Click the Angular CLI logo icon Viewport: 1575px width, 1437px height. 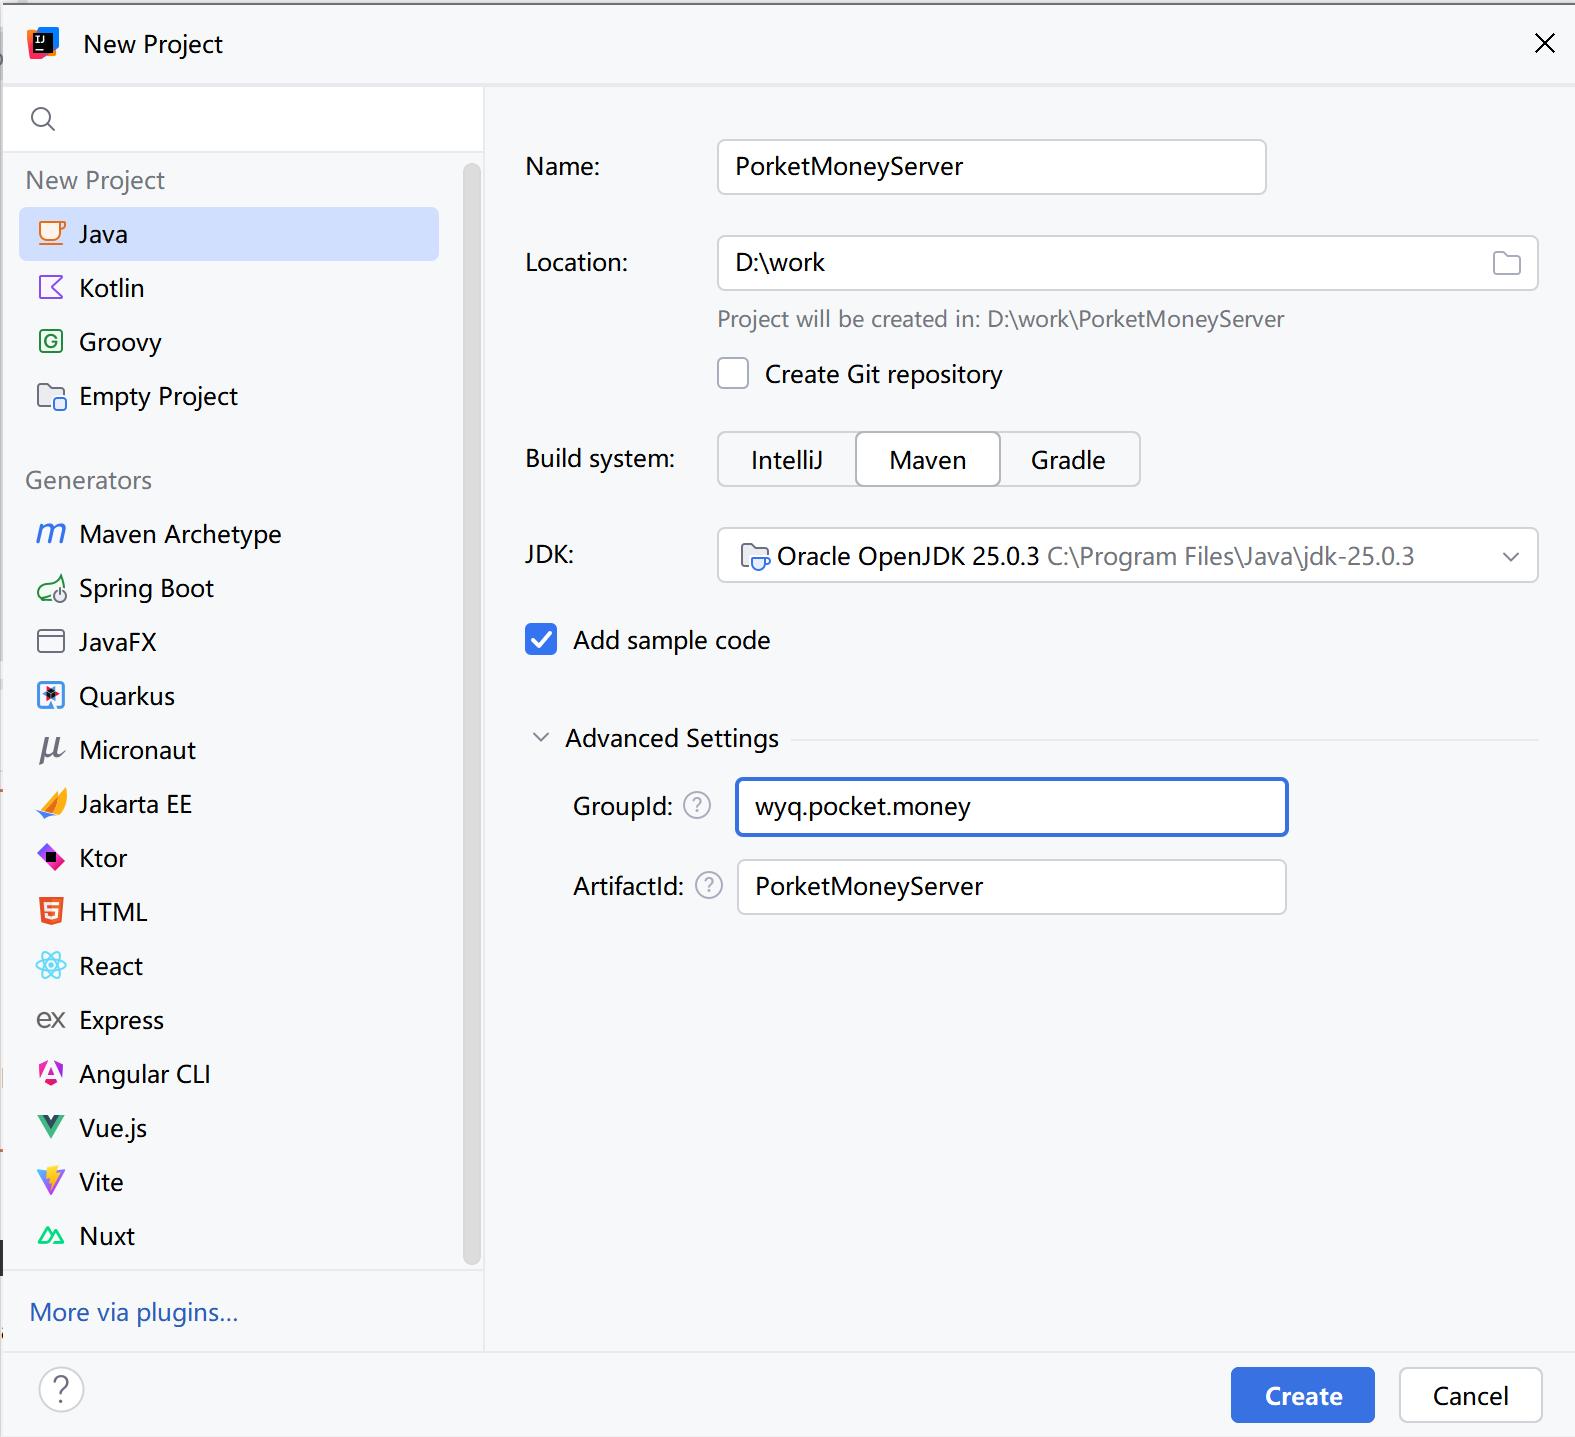tap(51, 1073)
